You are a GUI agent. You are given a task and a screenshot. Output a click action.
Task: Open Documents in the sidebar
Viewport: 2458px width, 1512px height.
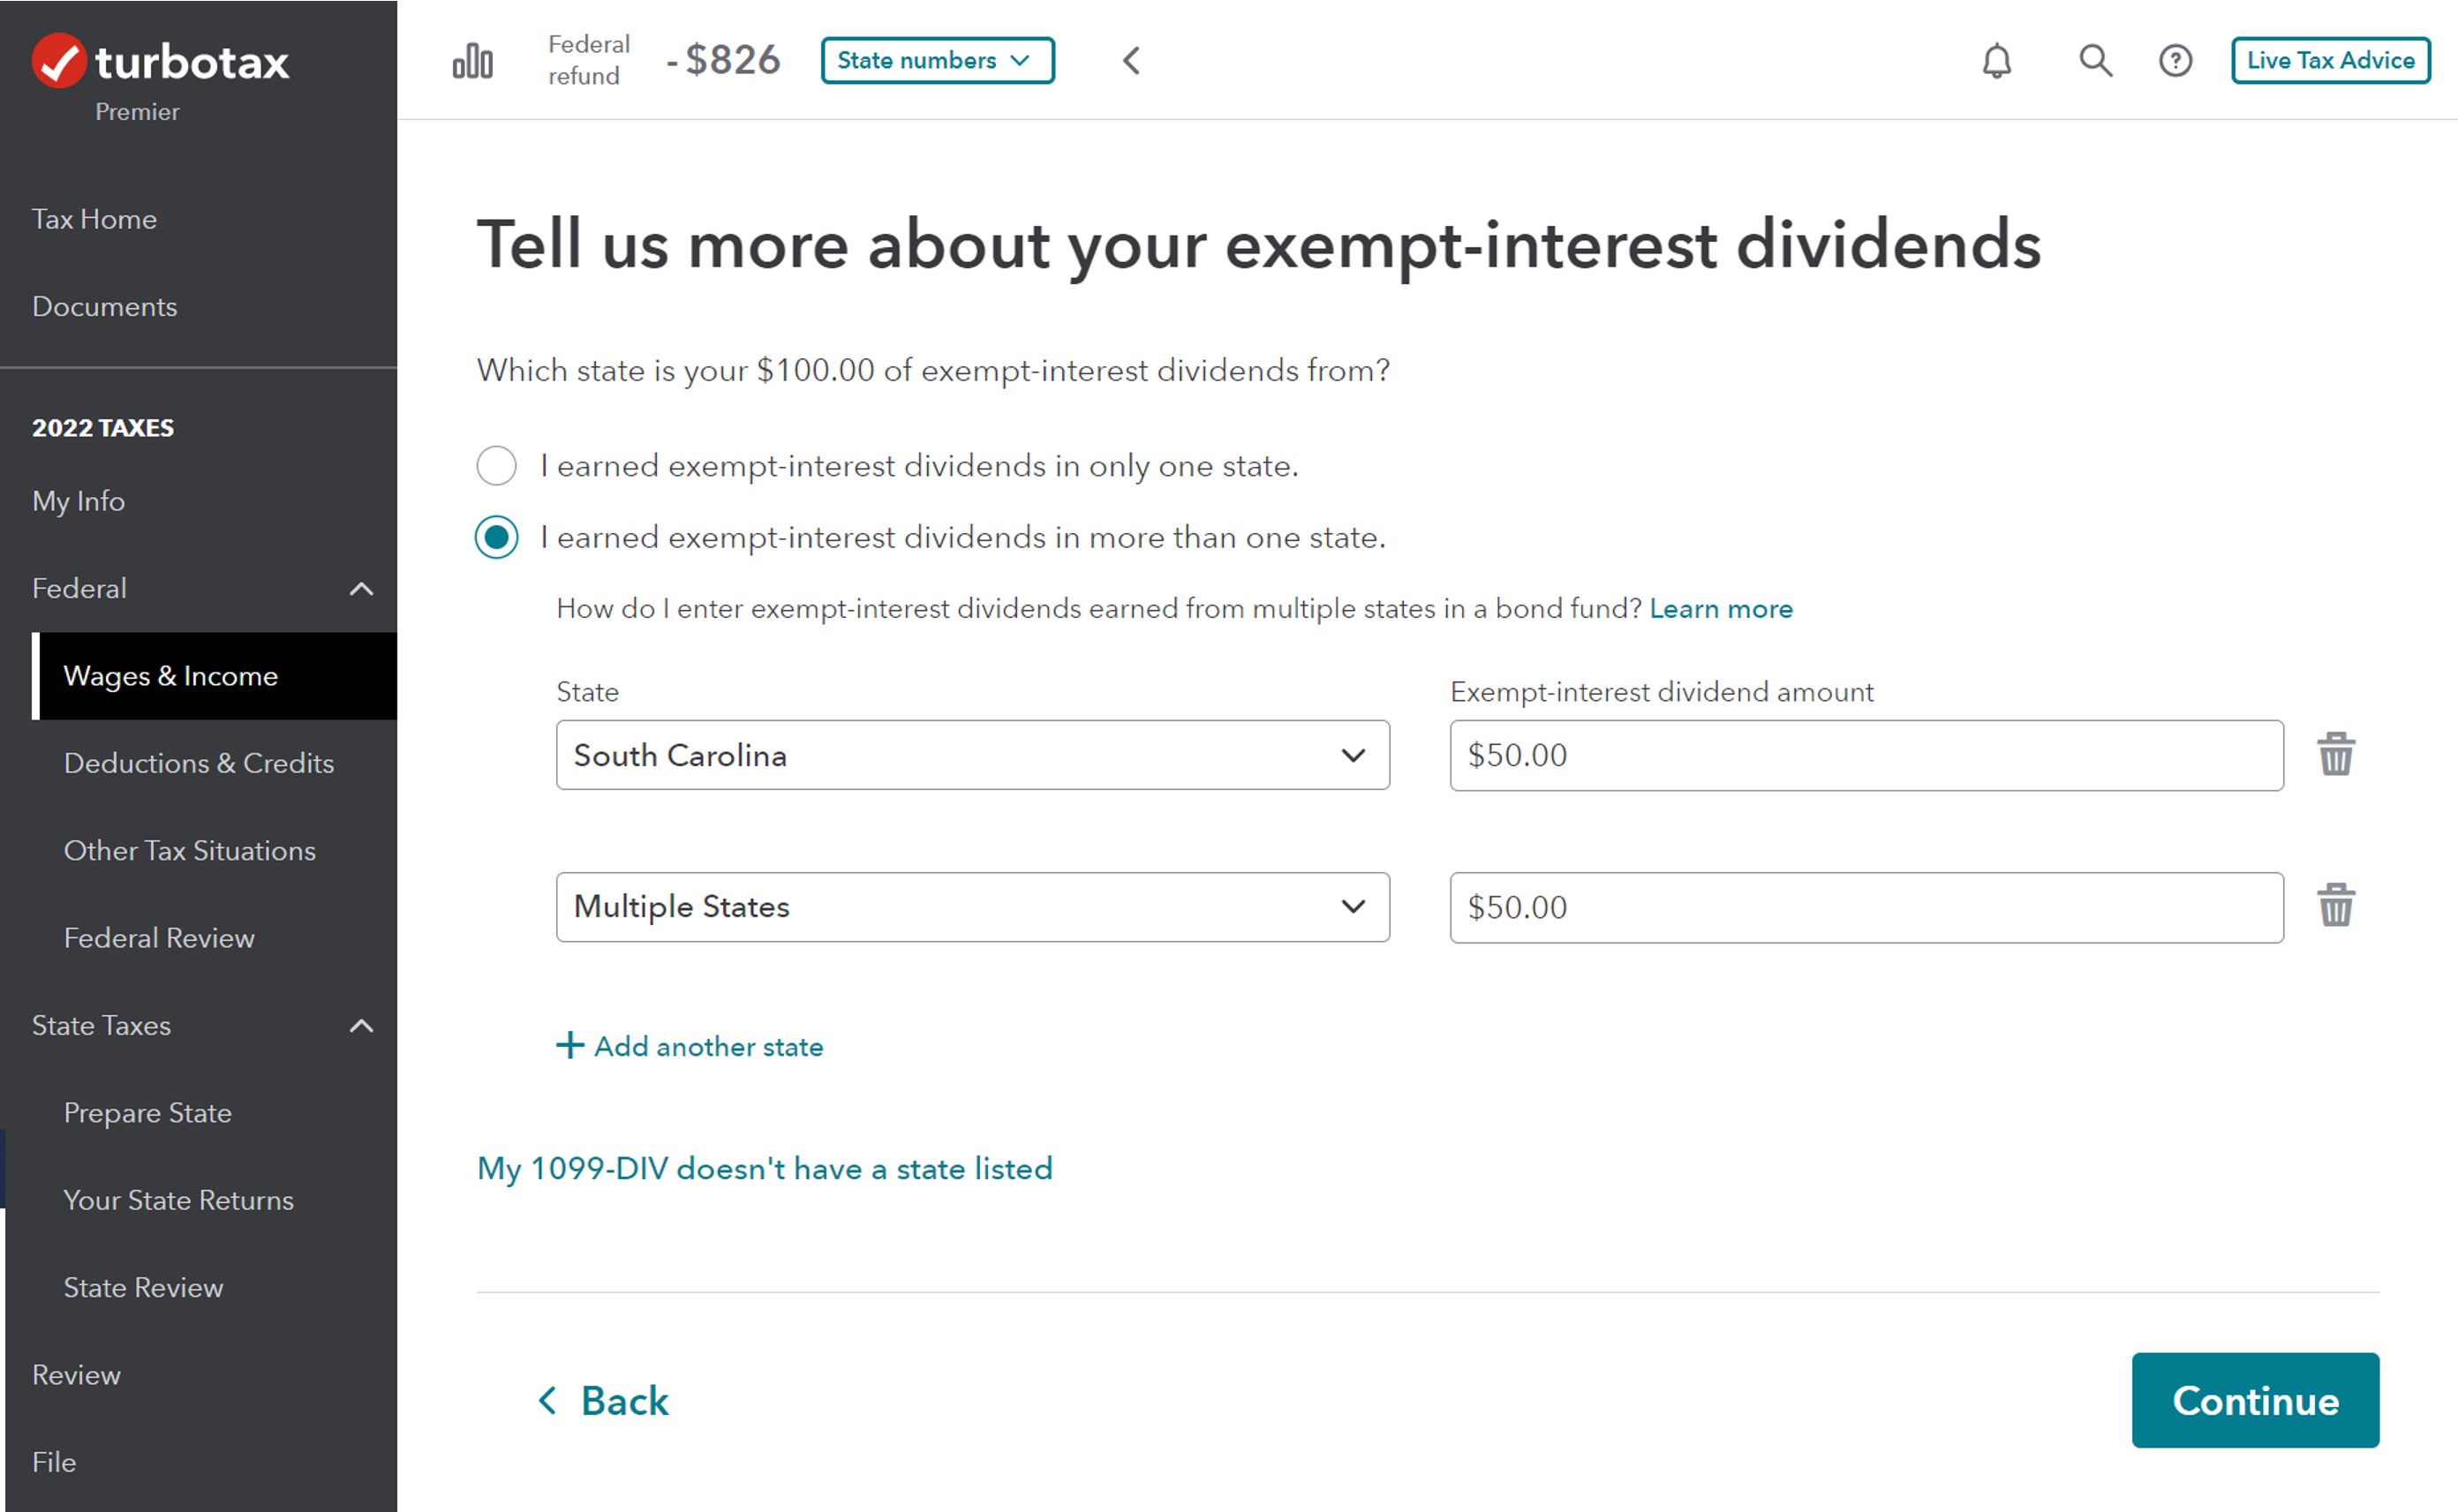105,306
